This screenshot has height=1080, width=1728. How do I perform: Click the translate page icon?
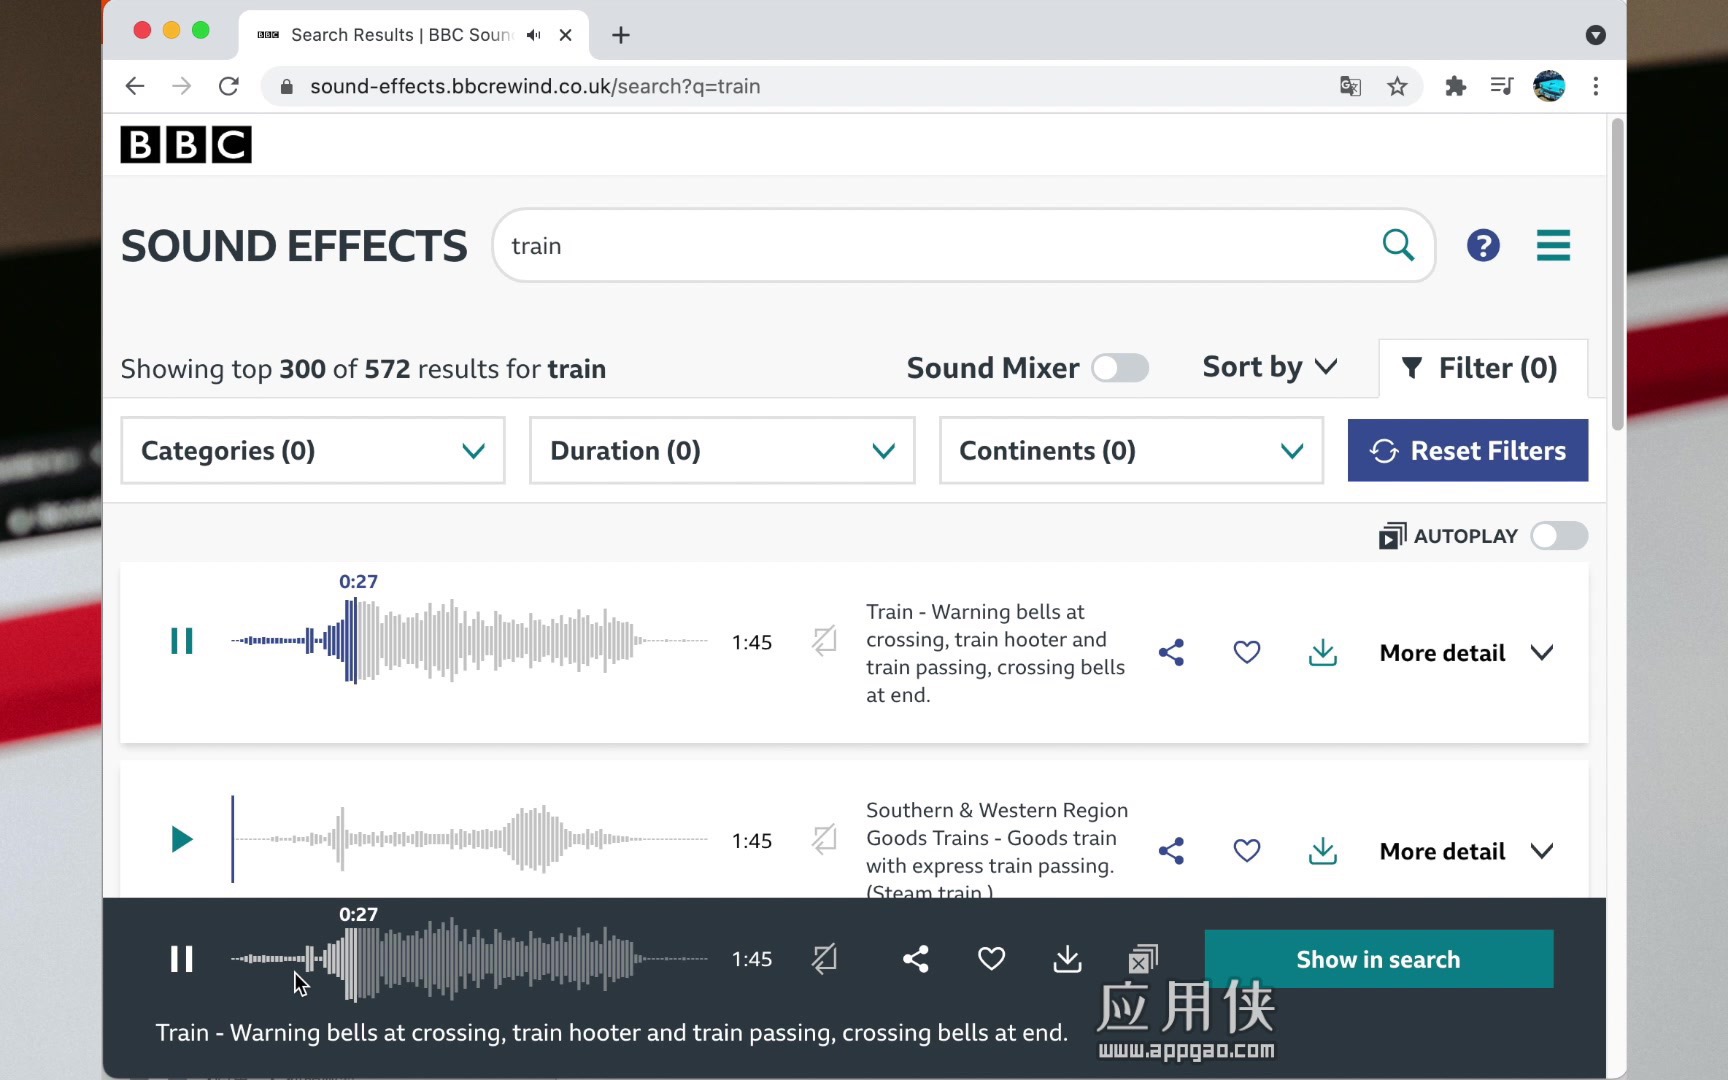pyautogui.click(x=1350, y=87)
